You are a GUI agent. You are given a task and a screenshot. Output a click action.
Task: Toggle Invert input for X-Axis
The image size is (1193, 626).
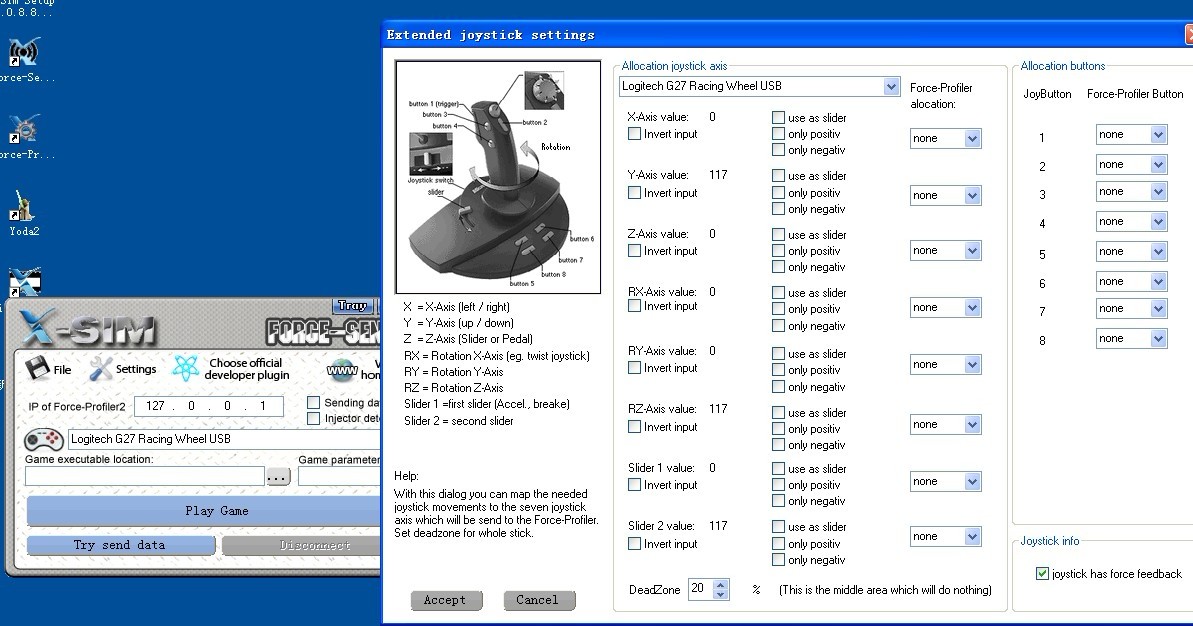click(x=634, y=134)
